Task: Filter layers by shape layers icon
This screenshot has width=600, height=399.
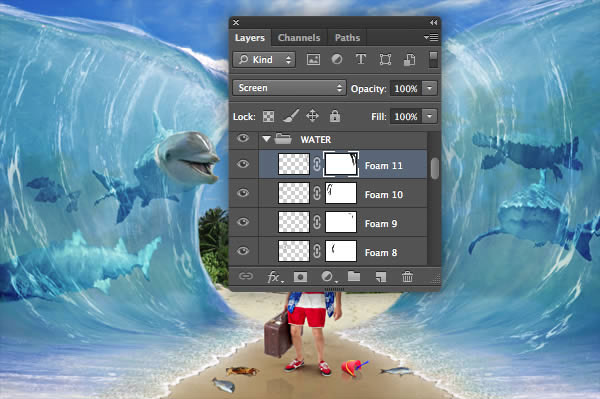Action: point(385,60)
